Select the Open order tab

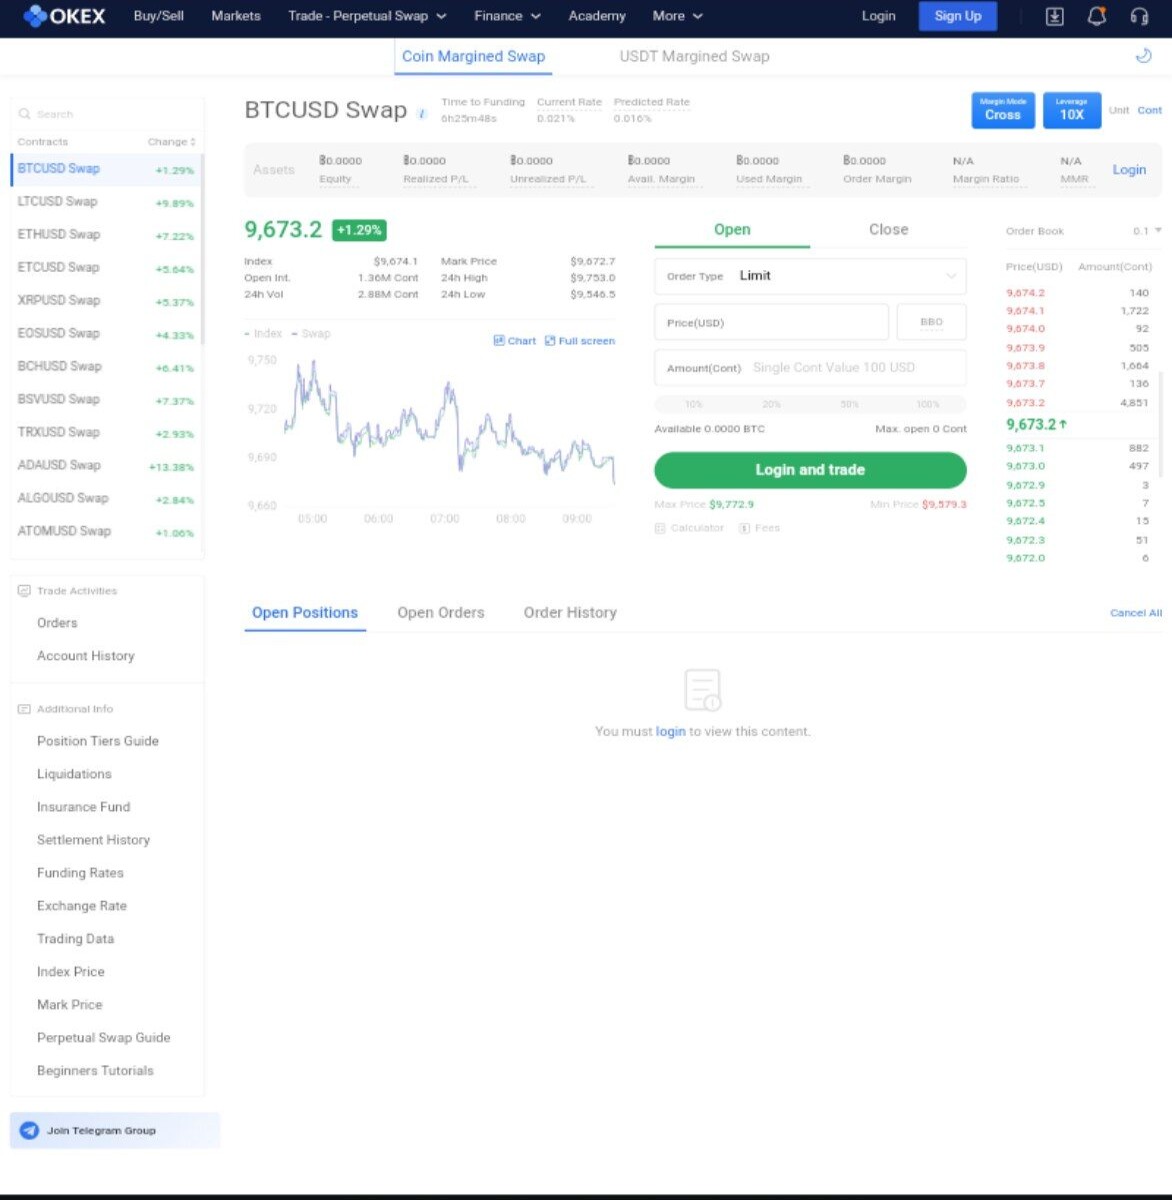tap(732, 229)
